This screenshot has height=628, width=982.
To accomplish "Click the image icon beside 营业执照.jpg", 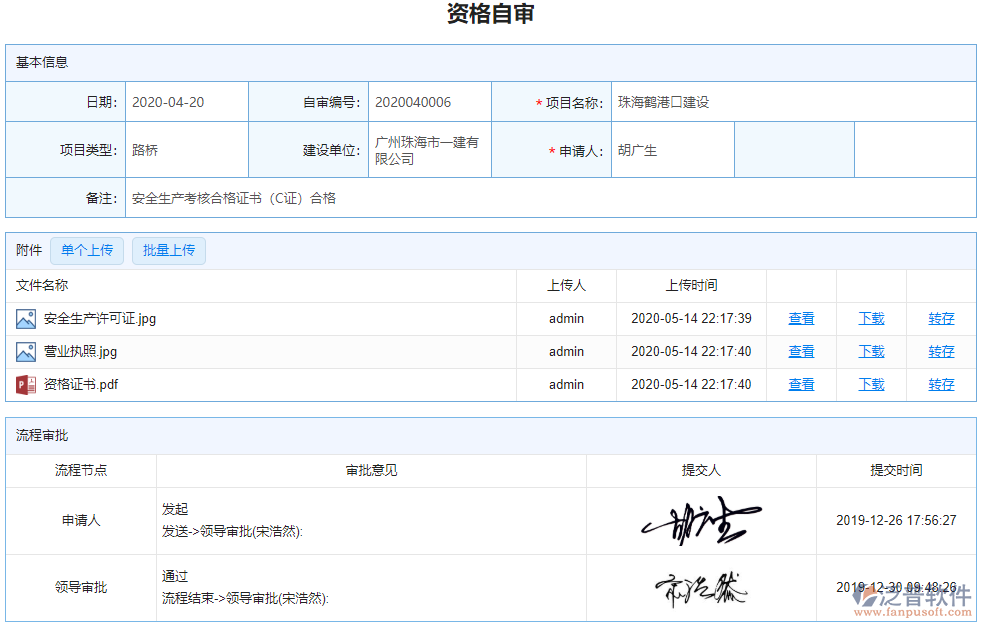I will pyautogui.click(x=24, y=351).
